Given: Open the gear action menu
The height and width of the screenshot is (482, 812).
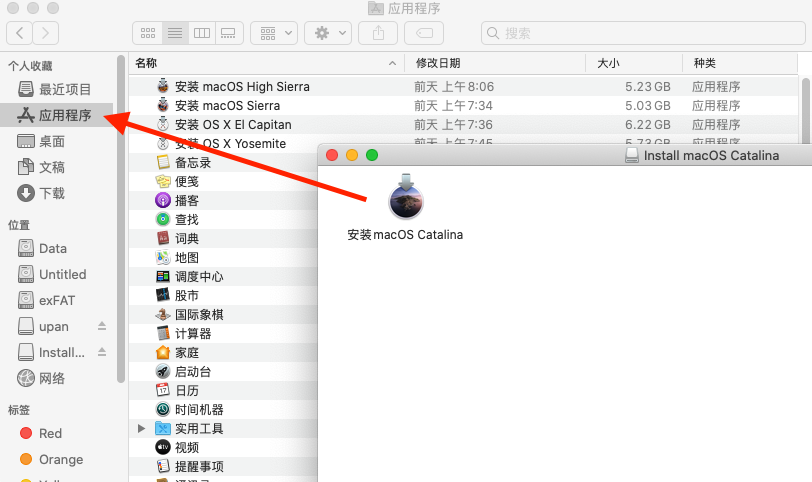Looking at the screenshot, I should [x=328, y=33].
